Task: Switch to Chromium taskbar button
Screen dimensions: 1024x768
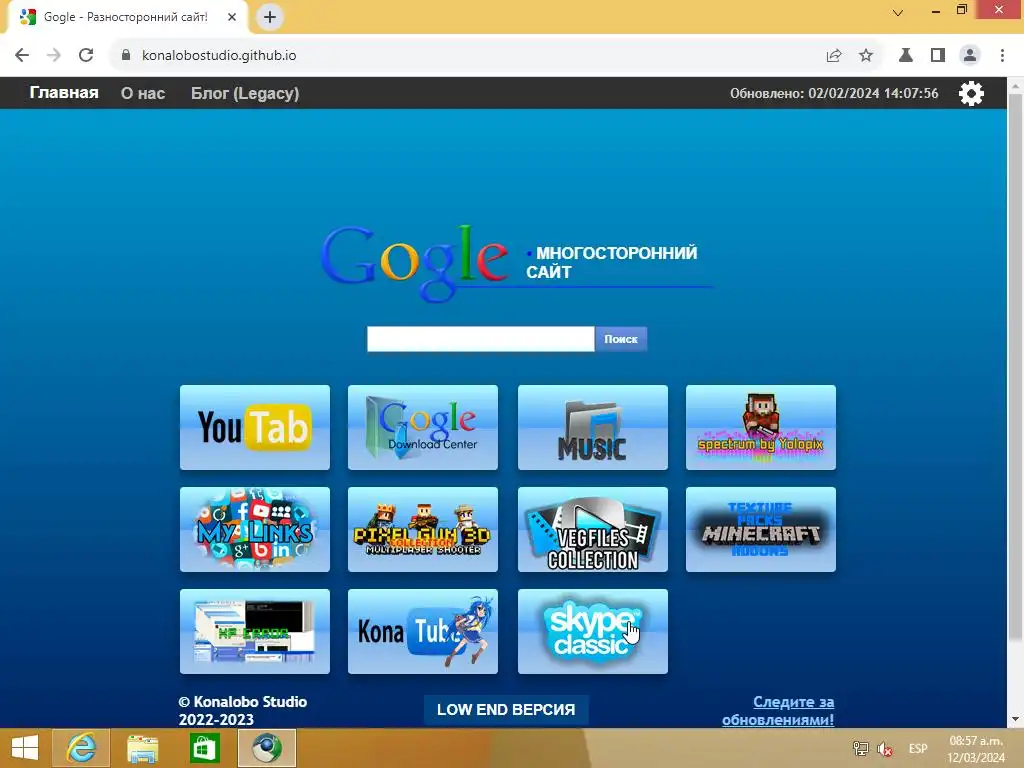Action: [x=266, y=748]
